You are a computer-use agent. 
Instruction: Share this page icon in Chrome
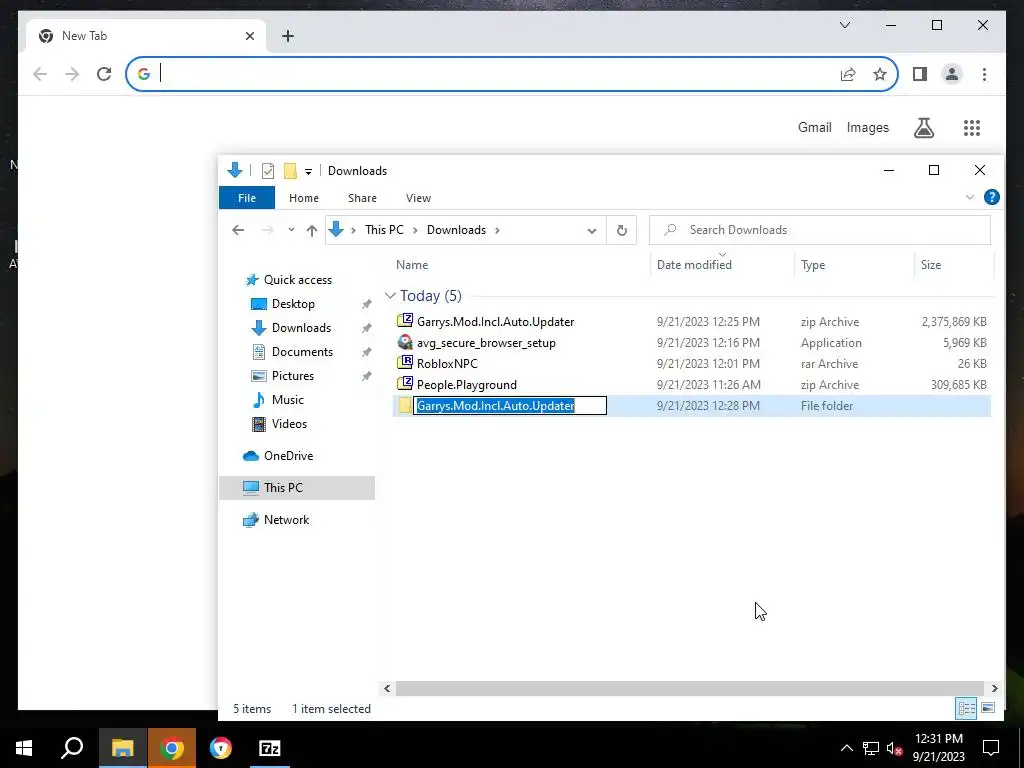coord(848,74)
